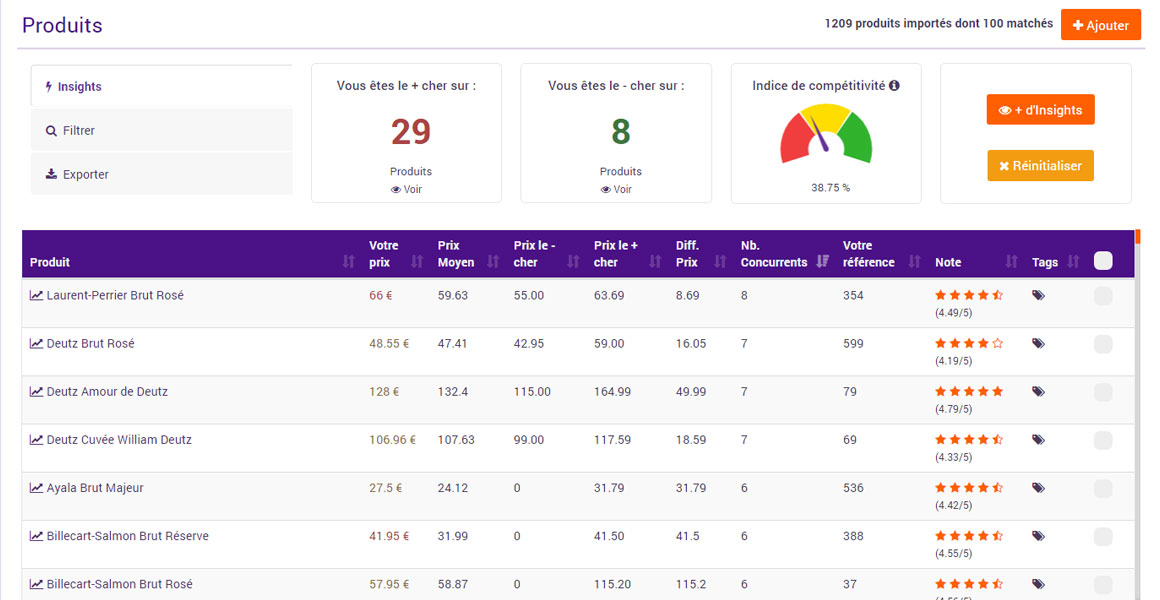The width and height of the screenshot is (1160, 600).
Task: Click the 164.99 highest price for Deutz Amour de Deutz
Action: [613, 391]
